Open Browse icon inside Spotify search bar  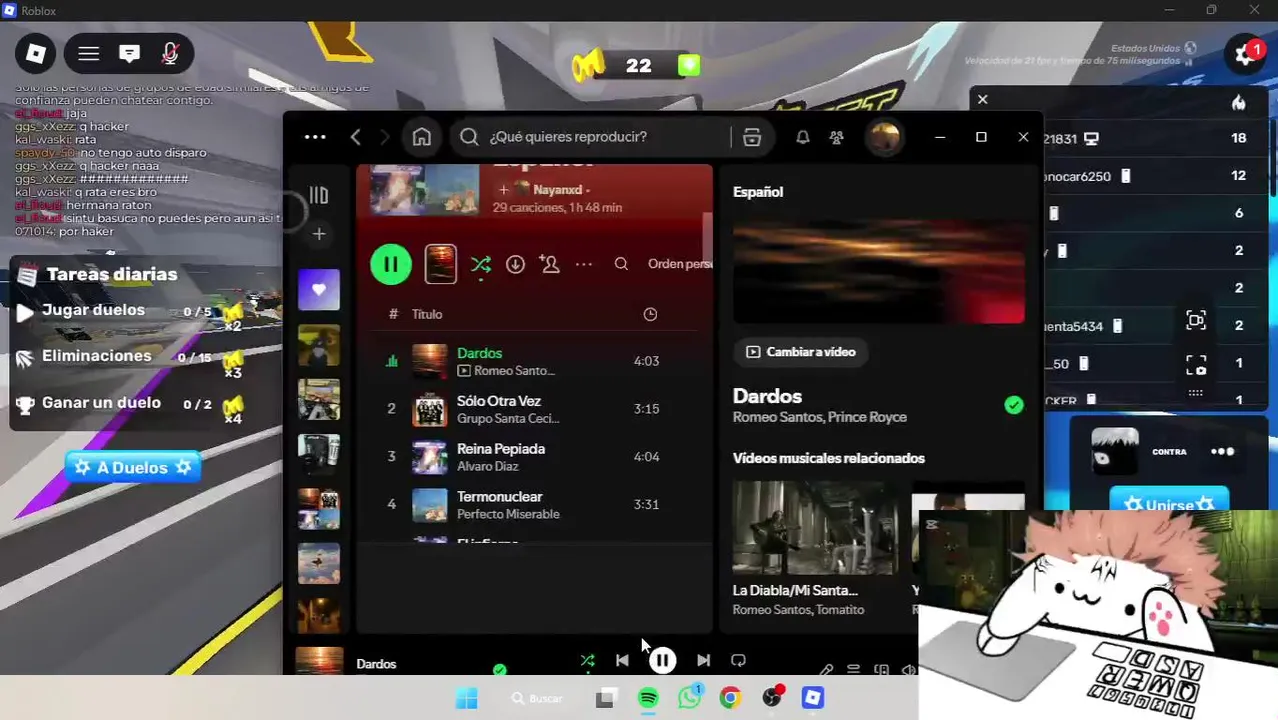[752, 137]
